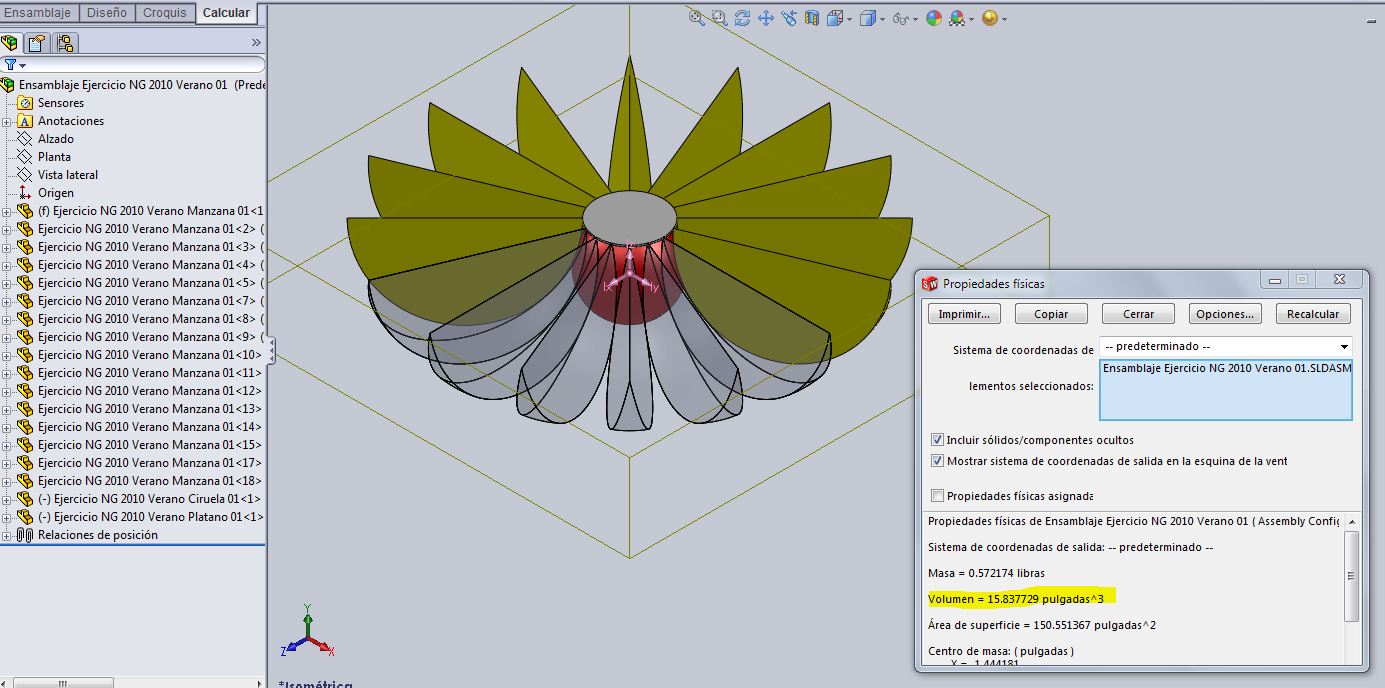Open the ConfigurationManager tab icon
The width and height of the screenshot is (1385, 688).
(x=65, y=43)
